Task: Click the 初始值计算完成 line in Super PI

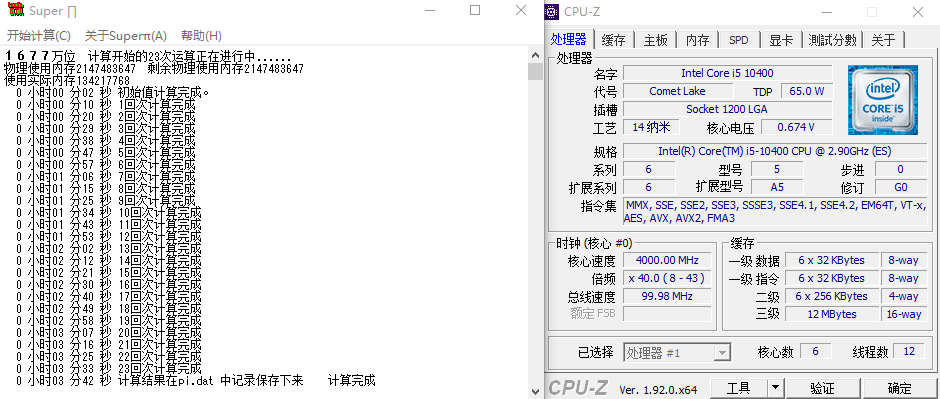Action: coord(113,93)
